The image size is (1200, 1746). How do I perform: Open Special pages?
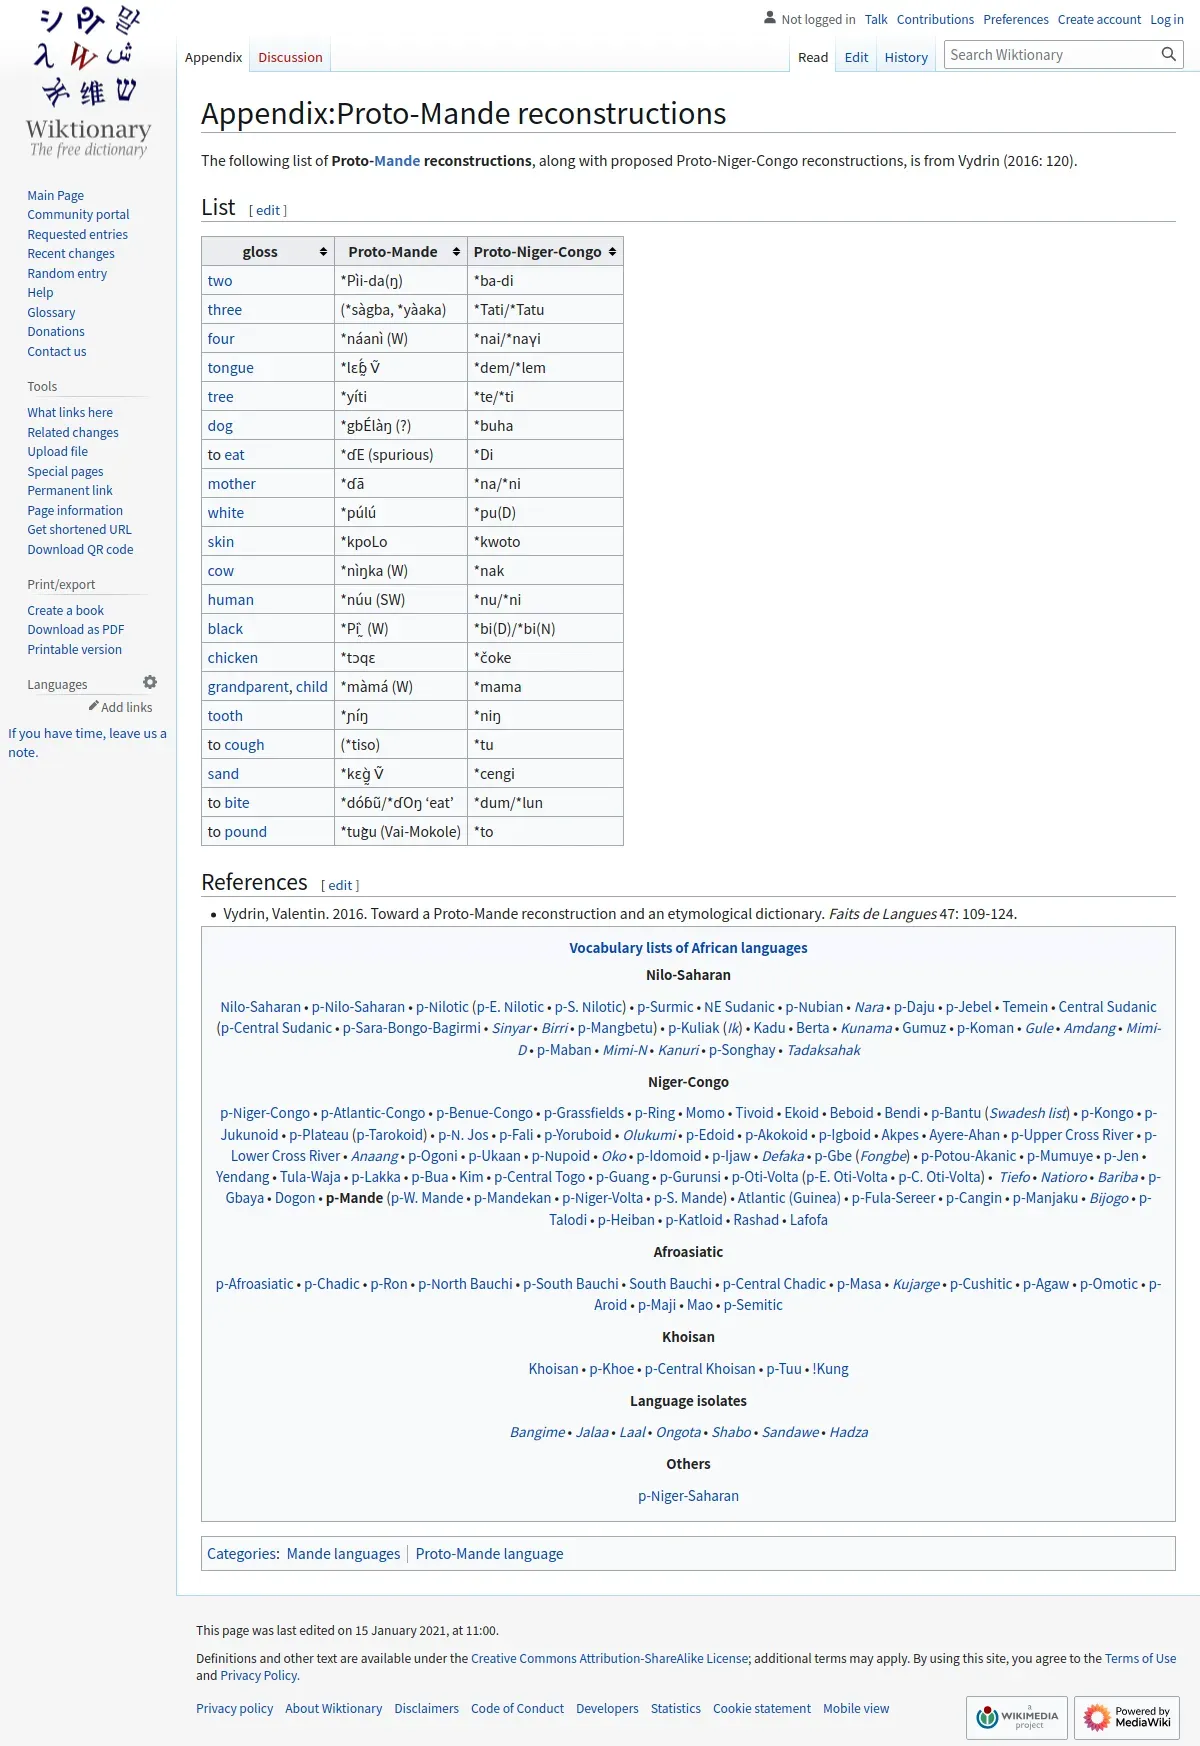tap(65, 471)
